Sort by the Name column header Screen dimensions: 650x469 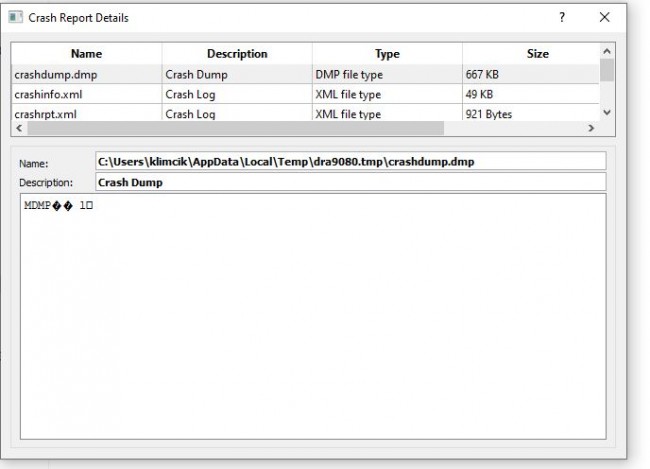(86, 53)
